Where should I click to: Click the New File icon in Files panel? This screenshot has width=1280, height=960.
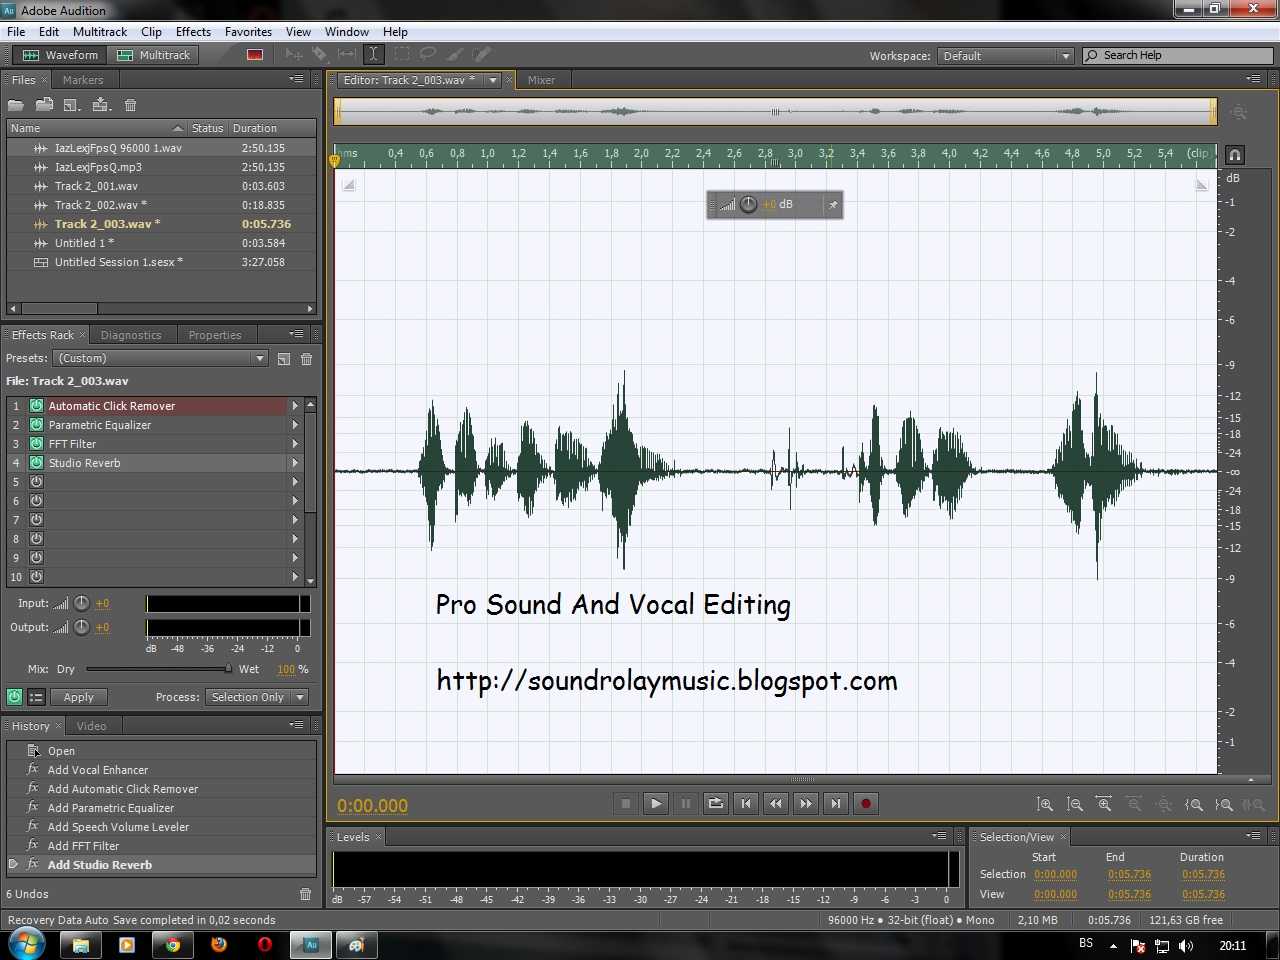(x=72, y=105)
